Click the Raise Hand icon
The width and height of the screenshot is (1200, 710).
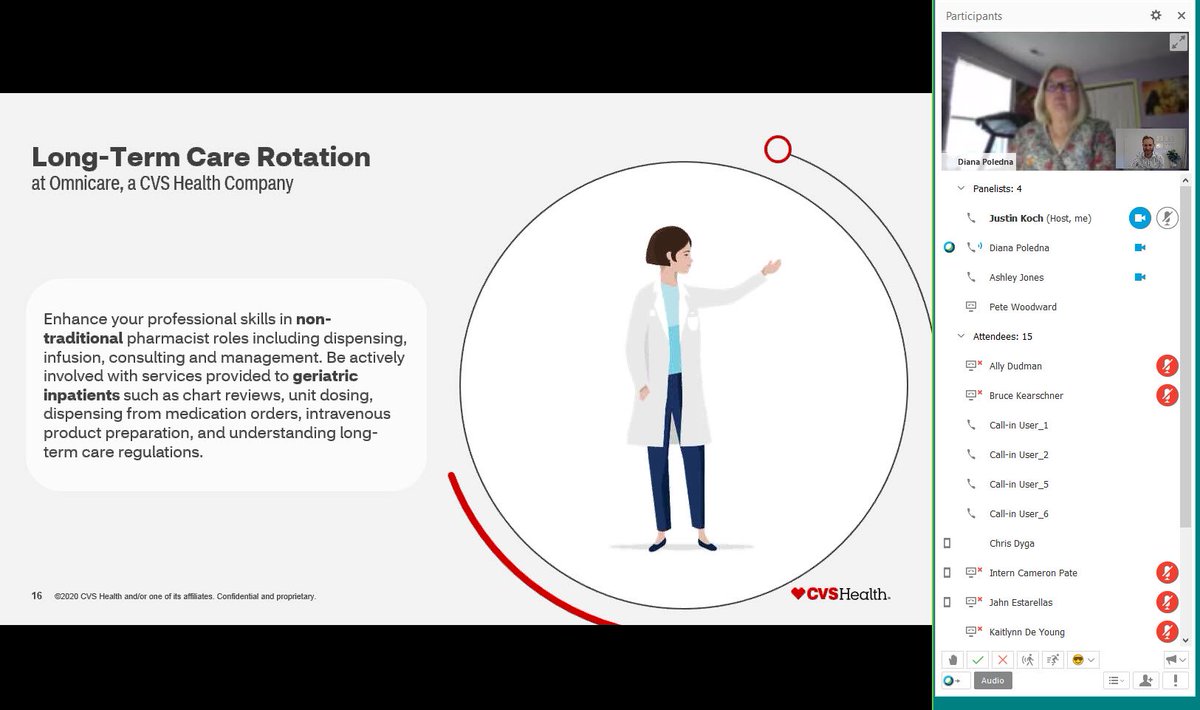click(953, 660)
